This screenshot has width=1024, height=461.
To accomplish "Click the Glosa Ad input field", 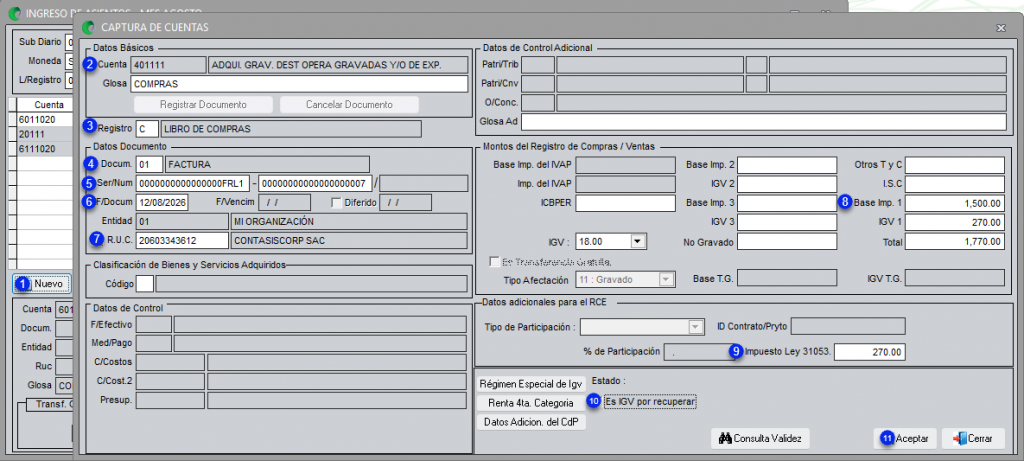I will coord(763,121).
